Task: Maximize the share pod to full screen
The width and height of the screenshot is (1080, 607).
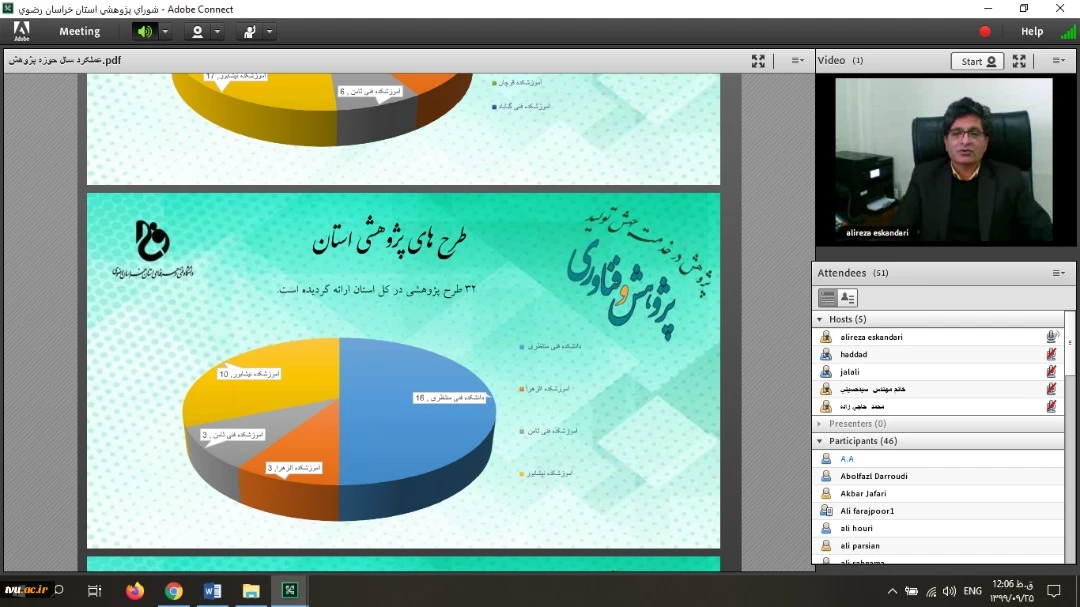Action: tap(759, 60)
